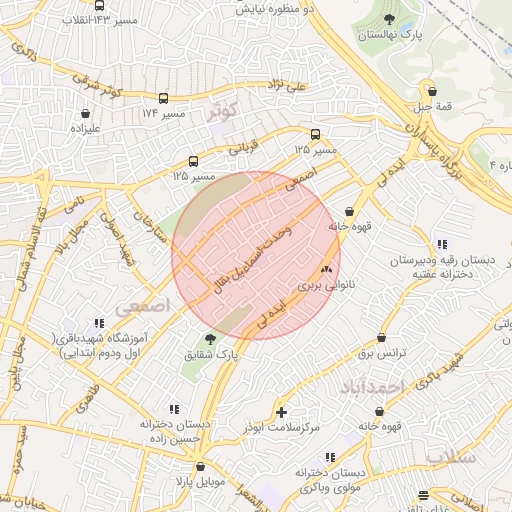Click the اصمعی neighborhood label
Viewport: 512px width, 512px height.
pyautogui.click(x=142, y=307)
